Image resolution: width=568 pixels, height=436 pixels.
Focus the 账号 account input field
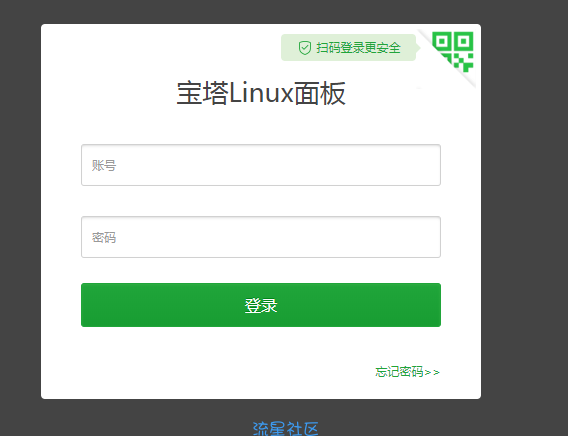coord(261,165)
